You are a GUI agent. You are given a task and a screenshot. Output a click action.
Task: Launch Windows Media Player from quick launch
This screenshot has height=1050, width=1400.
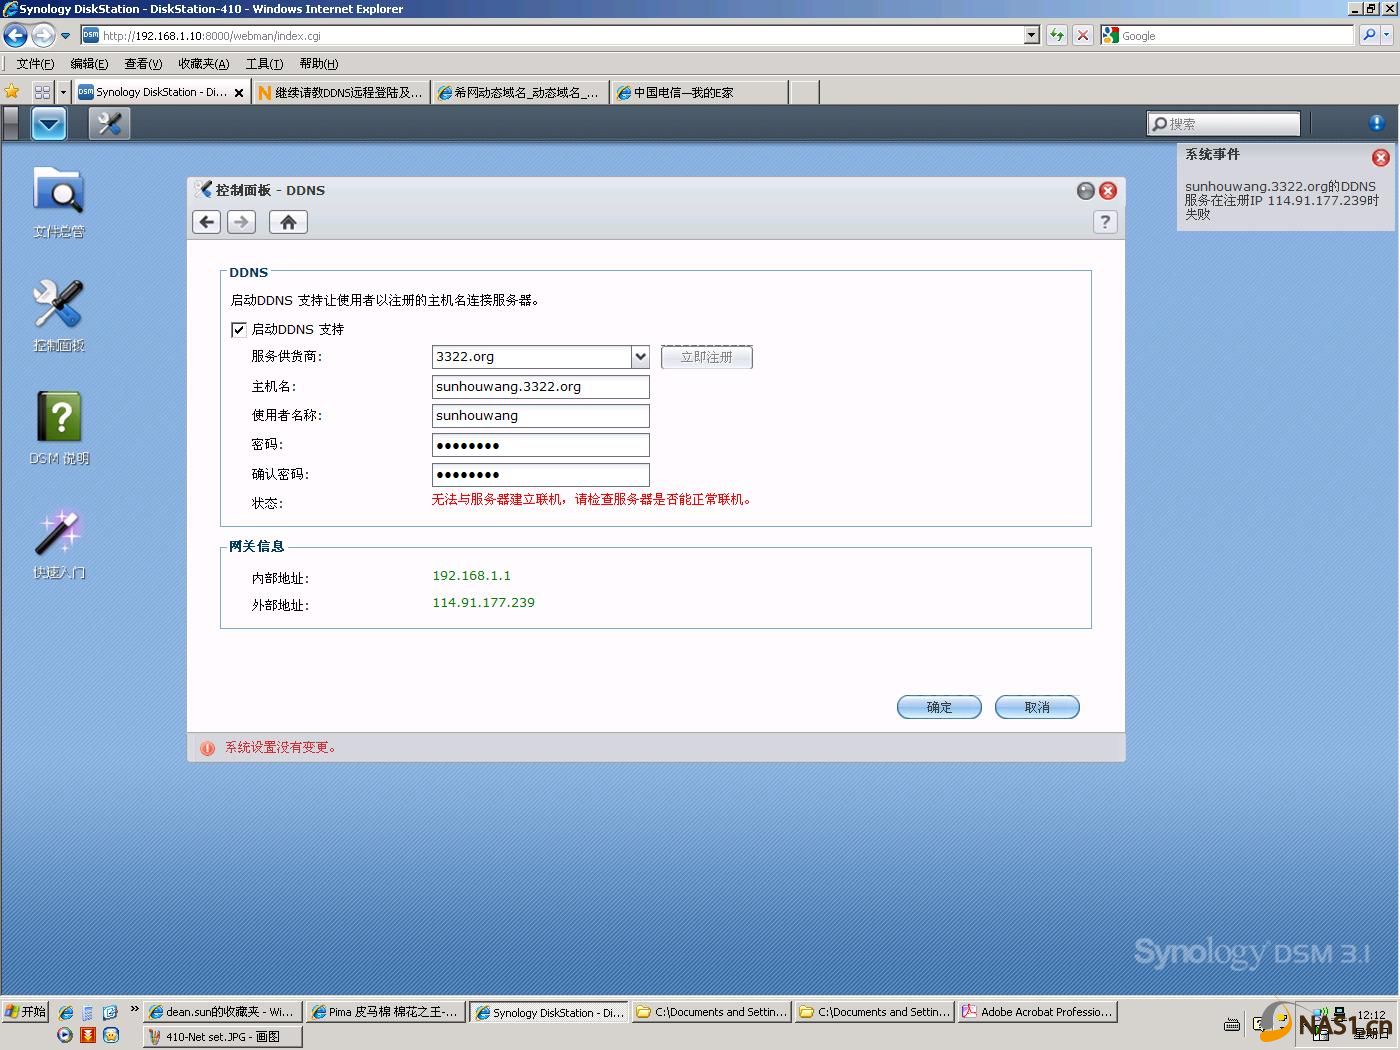click(65, 1036)
